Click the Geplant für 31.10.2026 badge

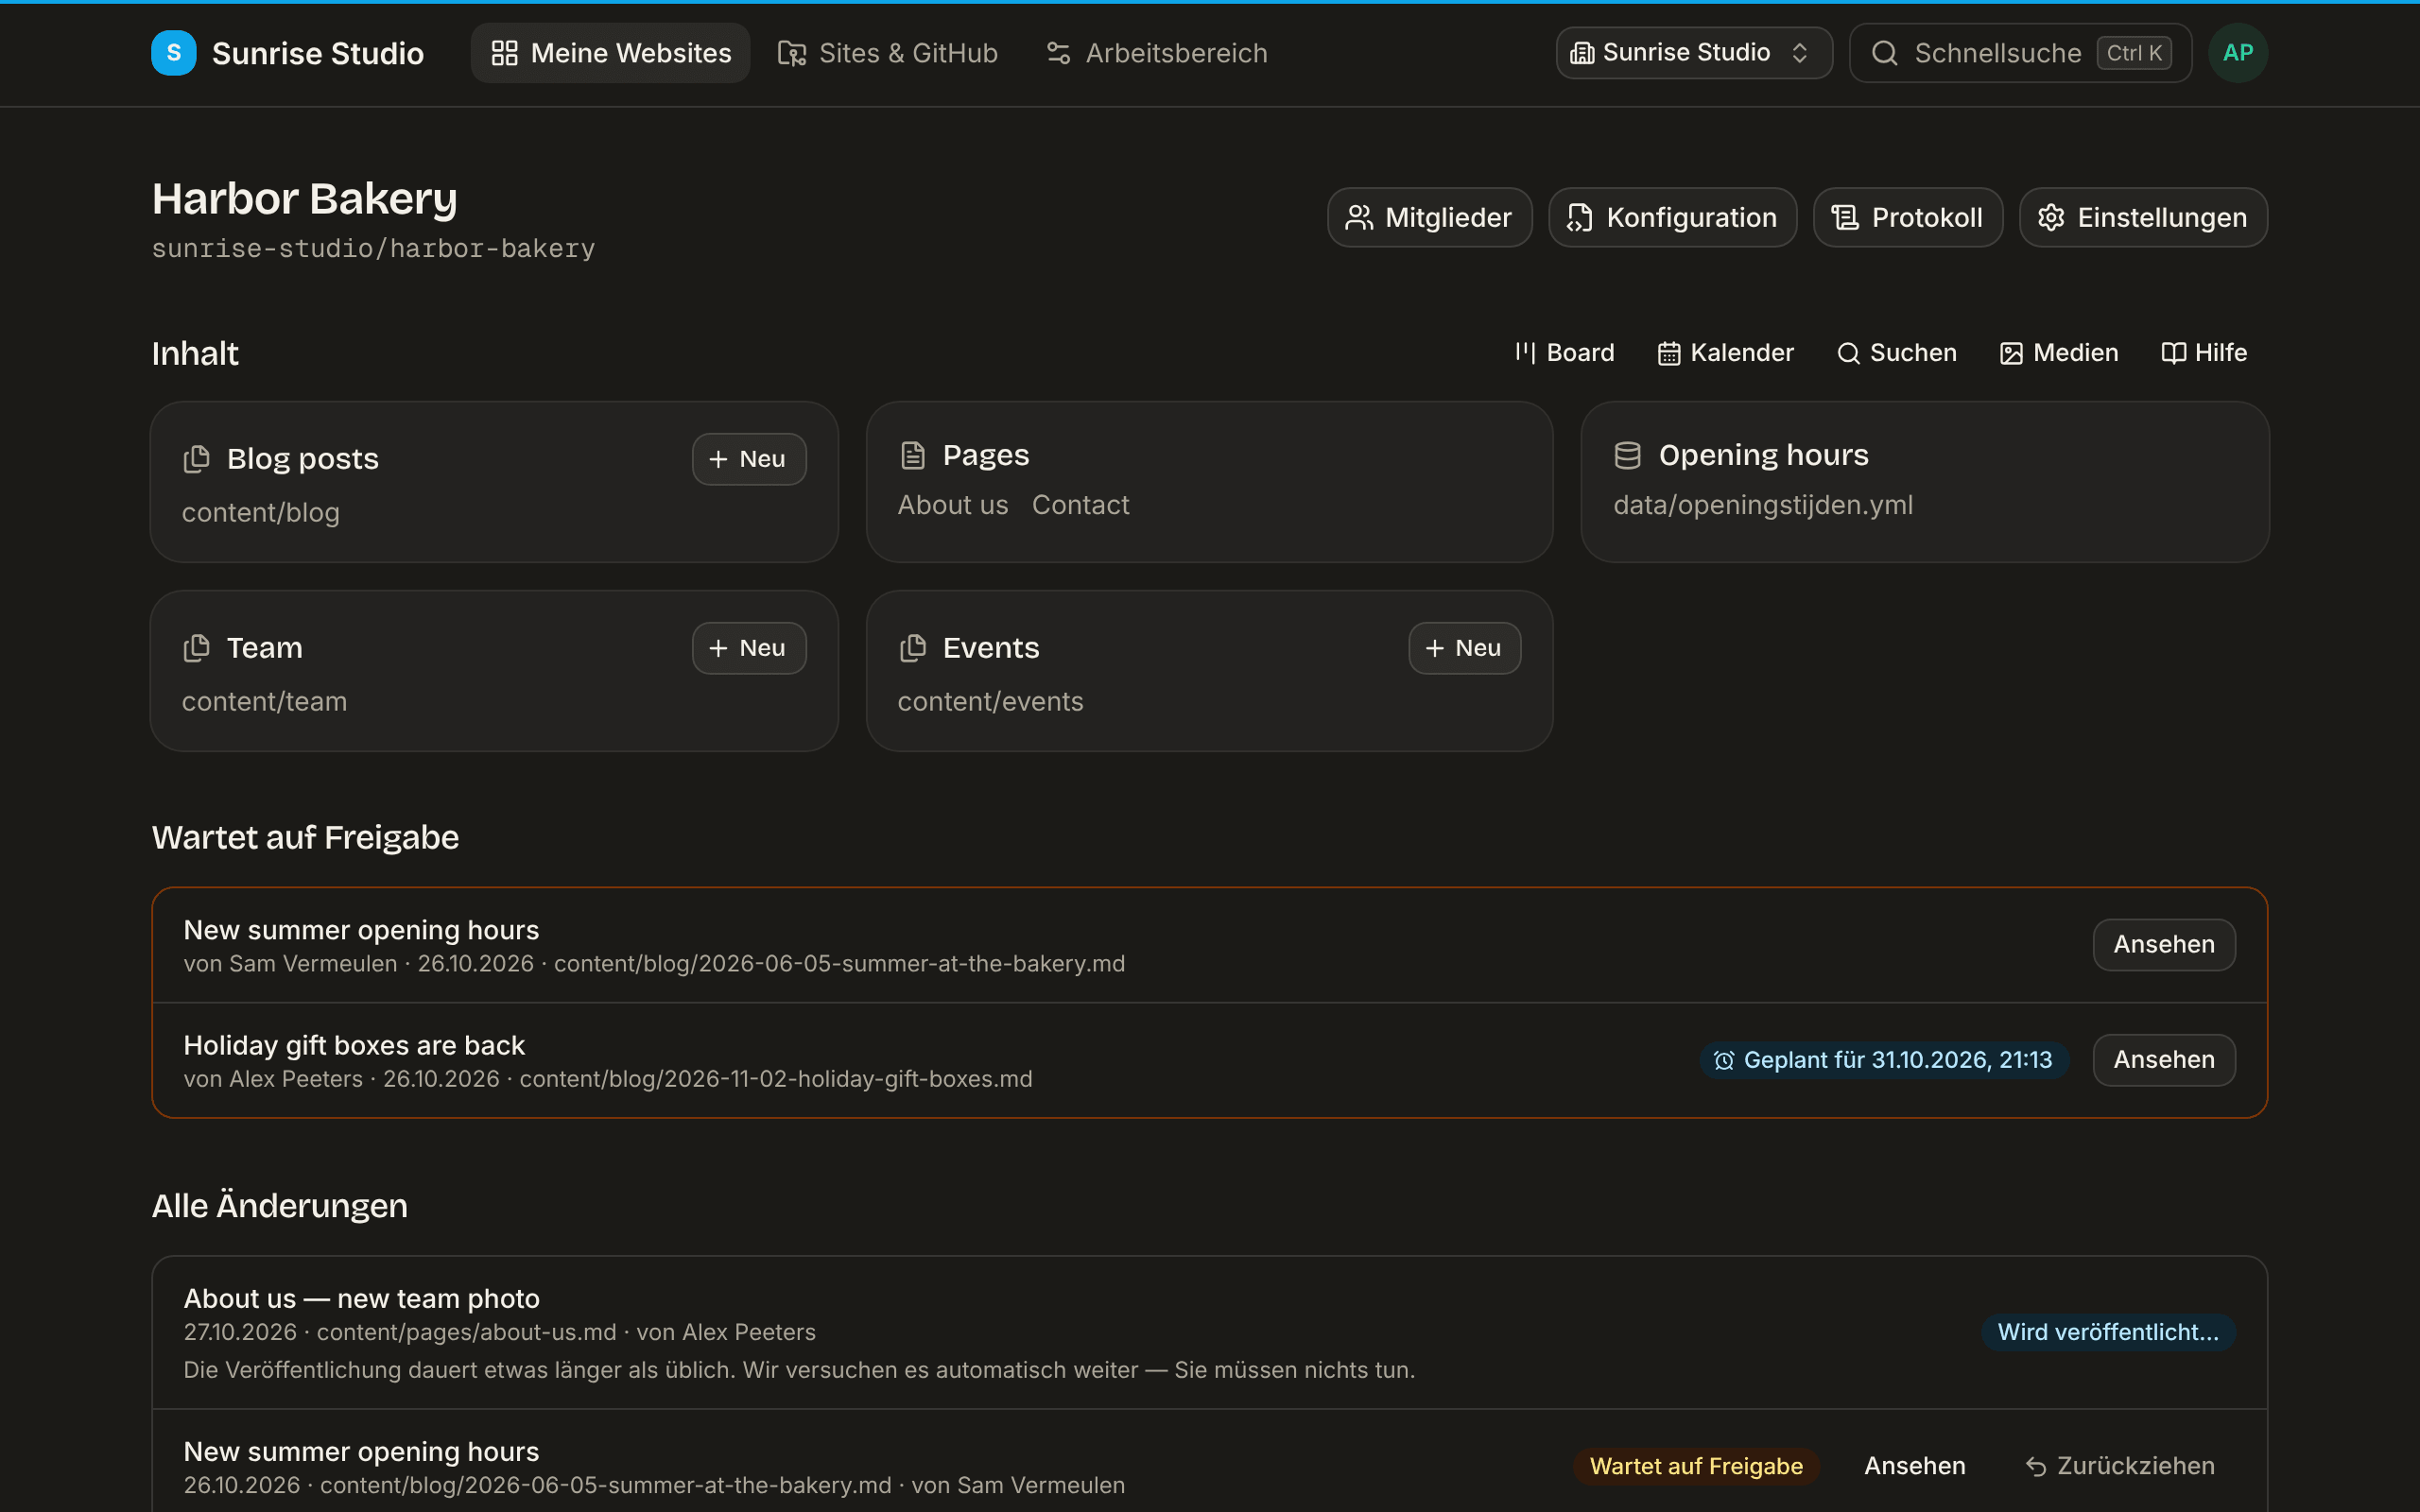pyautogui.click(x=1884, y=1060)
